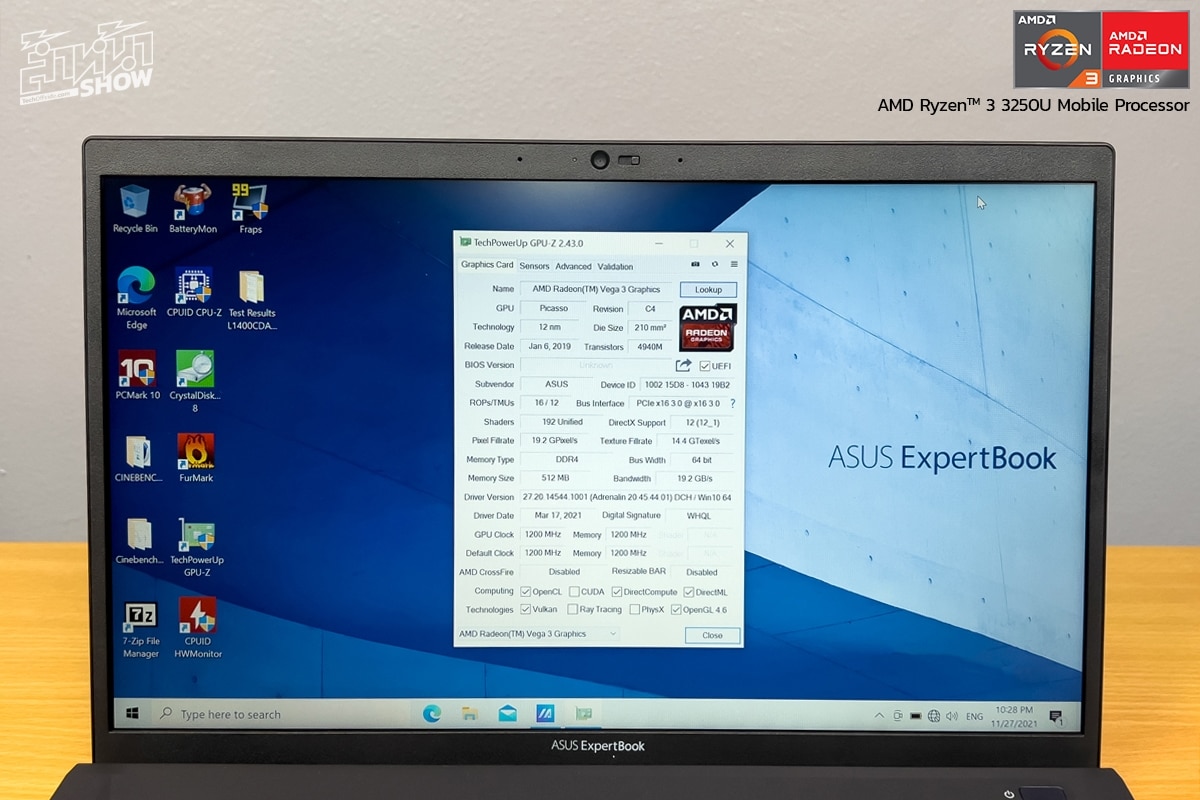The image size is (1200, 800).
Task: Switch to the Sensors tab
Action: 534,266
